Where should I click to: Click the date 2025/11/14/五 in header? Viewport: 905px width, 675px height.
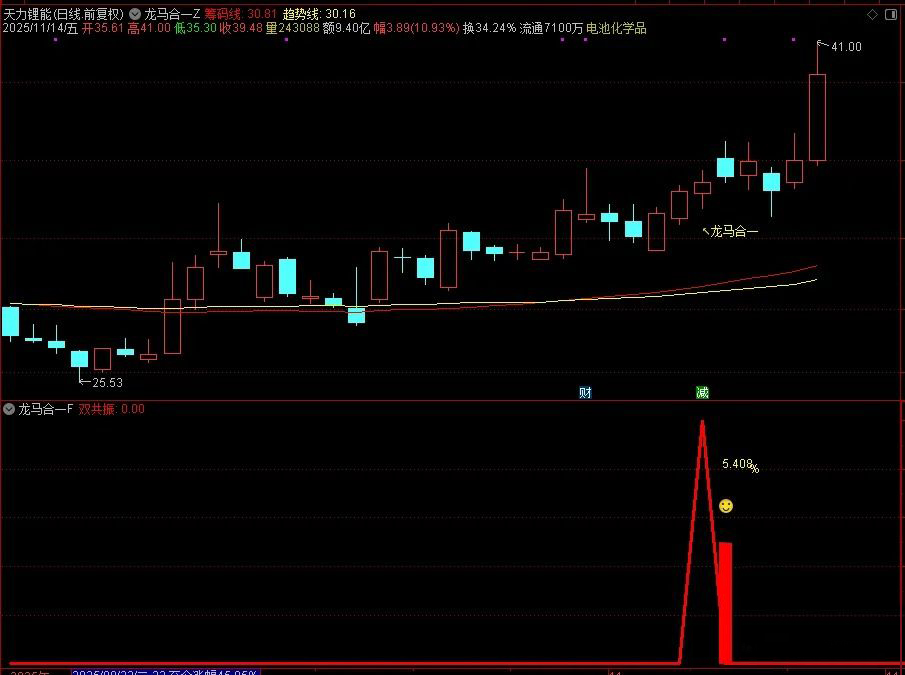(40, 28)
